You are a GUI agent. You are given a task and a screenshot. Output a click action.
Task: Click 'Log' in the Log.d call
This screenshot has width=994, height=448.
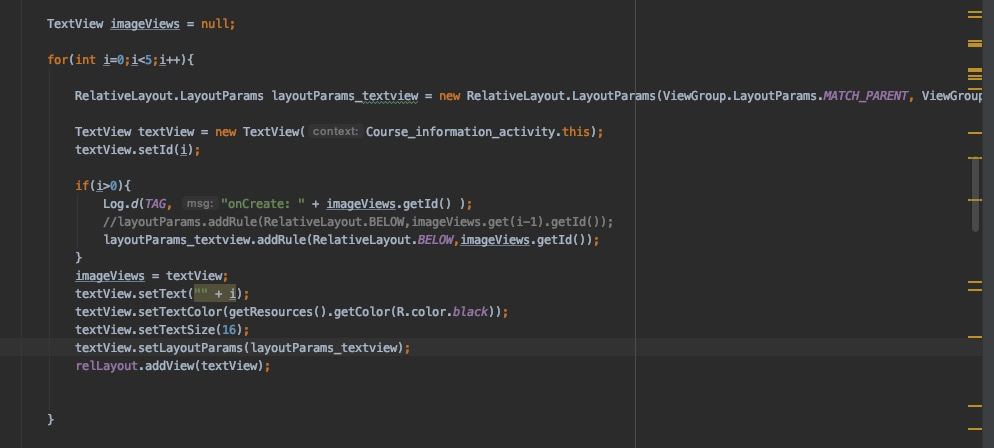[x=113, y=203]
